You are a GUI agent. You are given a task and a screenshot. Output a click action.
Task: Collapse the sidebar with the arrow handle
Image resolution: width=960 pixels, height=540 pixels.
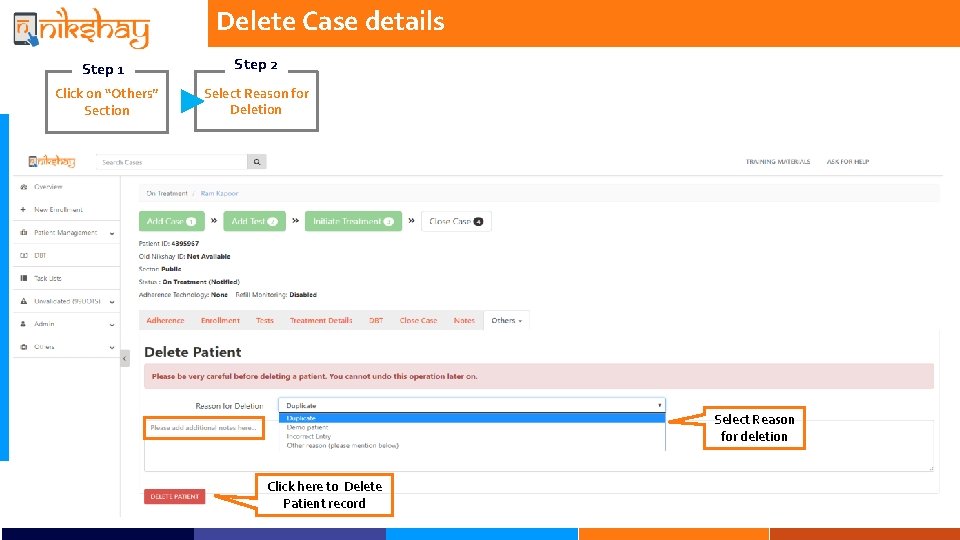tap(125, 358)
